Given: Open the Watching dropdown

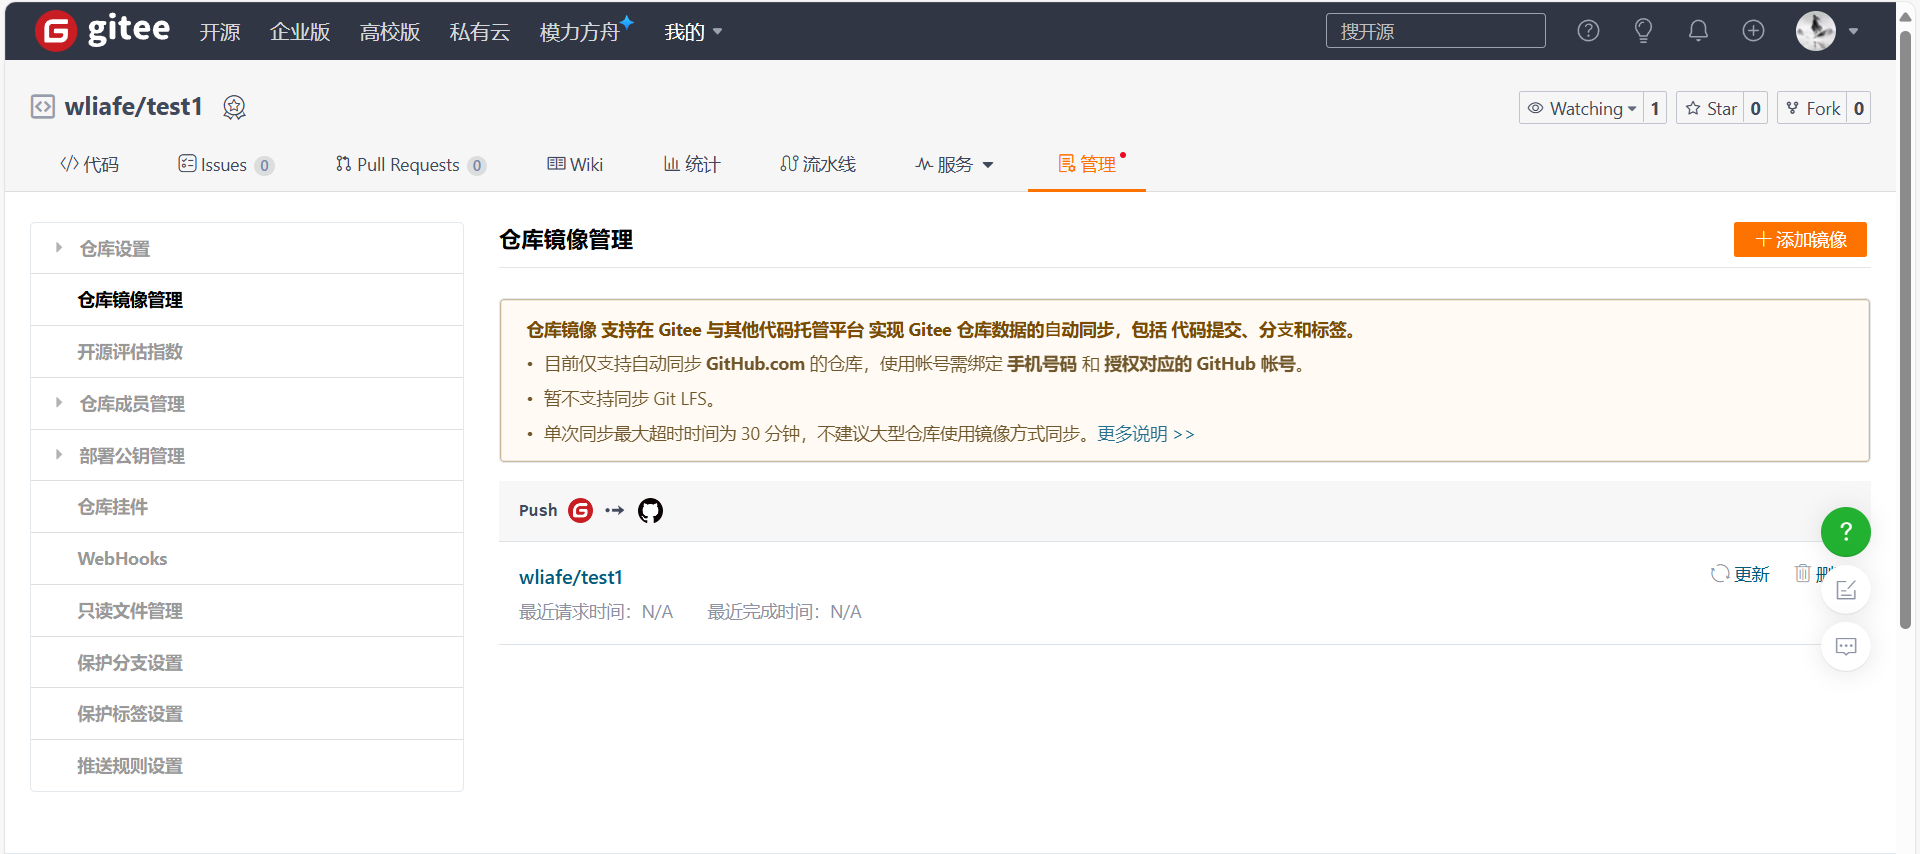Looking at the screenshot, I should pos(1581,108).
